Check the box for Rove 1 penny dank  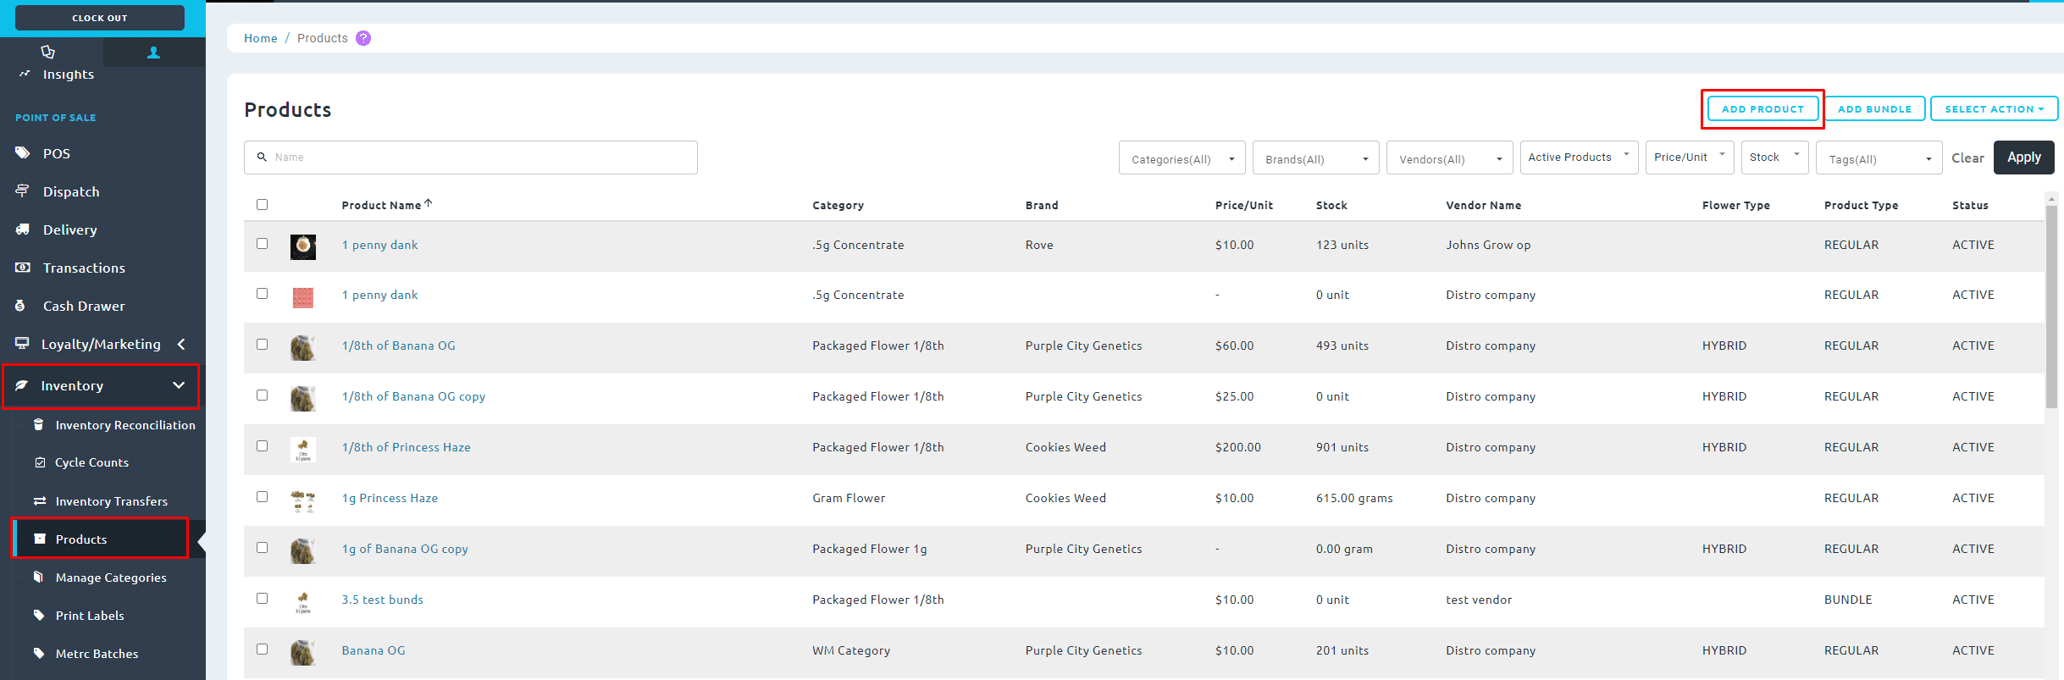point(262,243)
